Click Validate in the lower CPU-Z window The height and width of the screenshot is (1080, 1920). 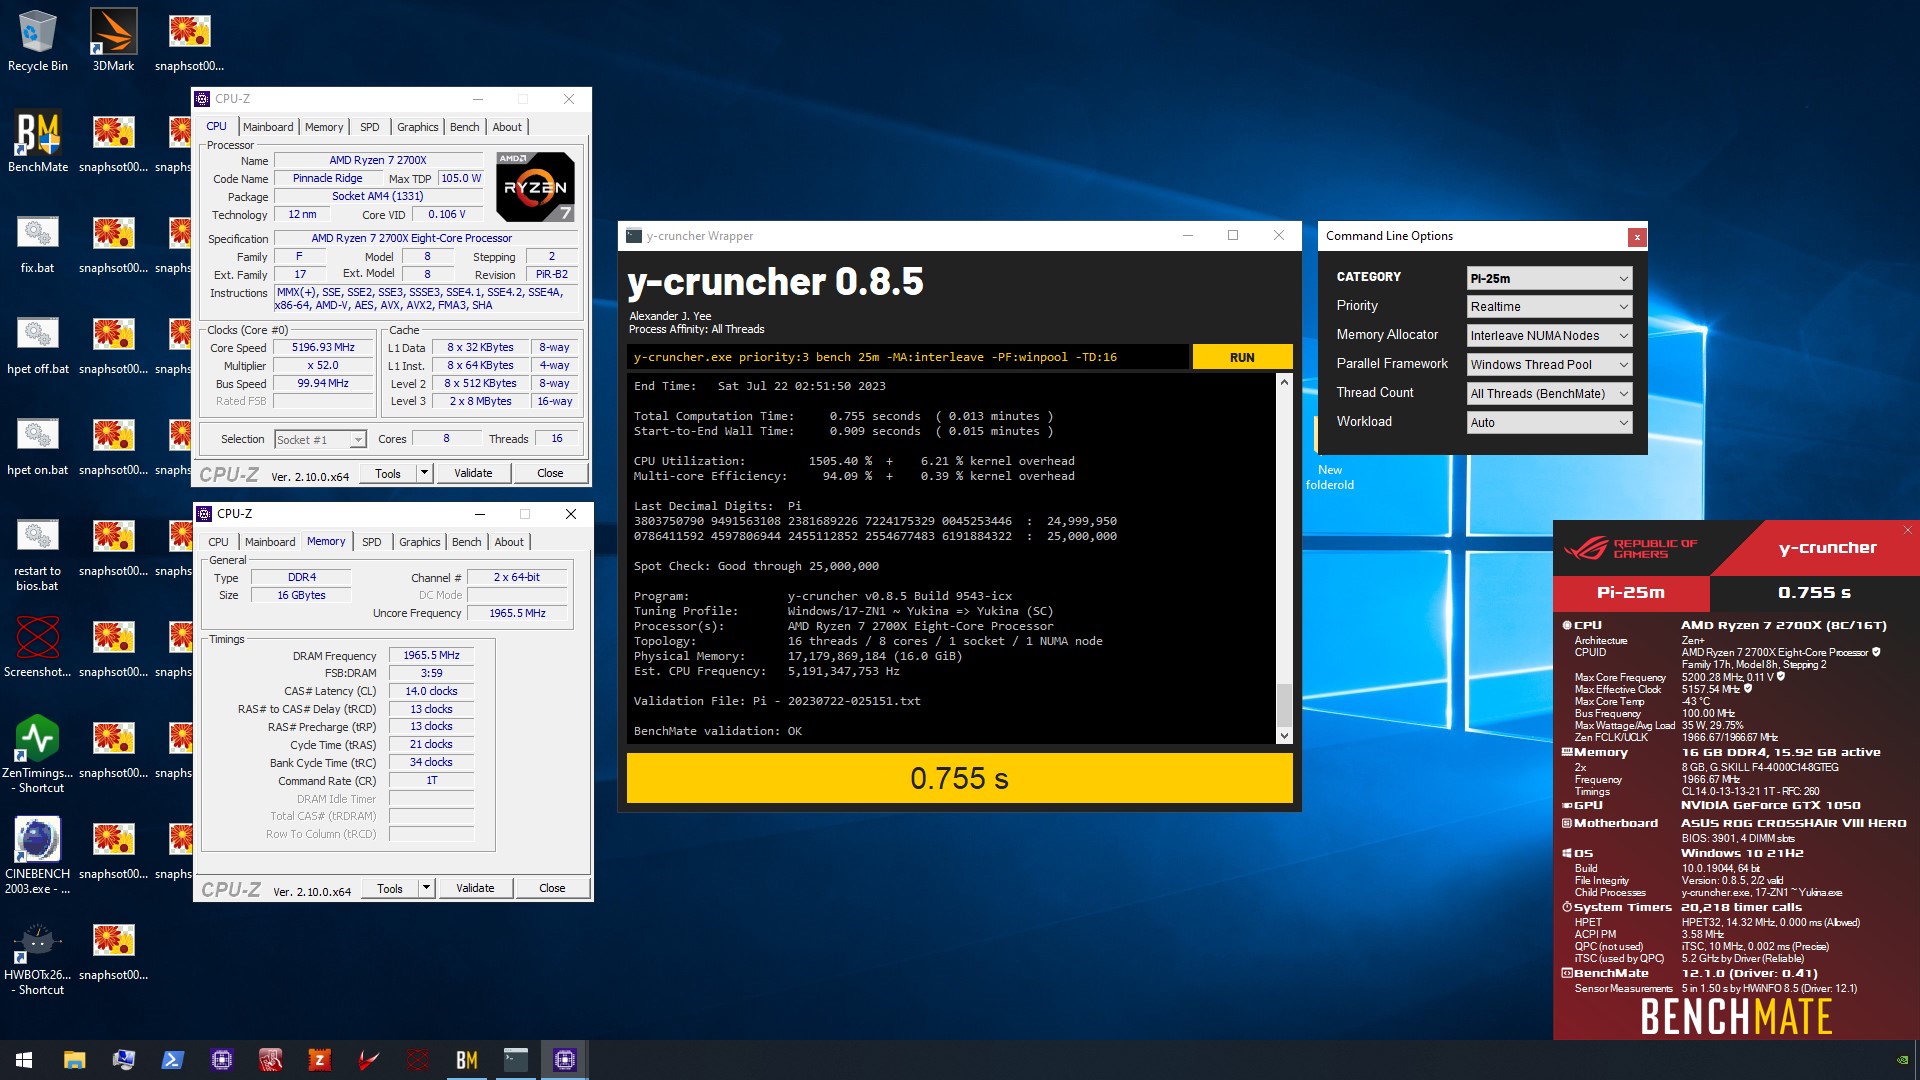pyautogui.click(x=475, y=888)
